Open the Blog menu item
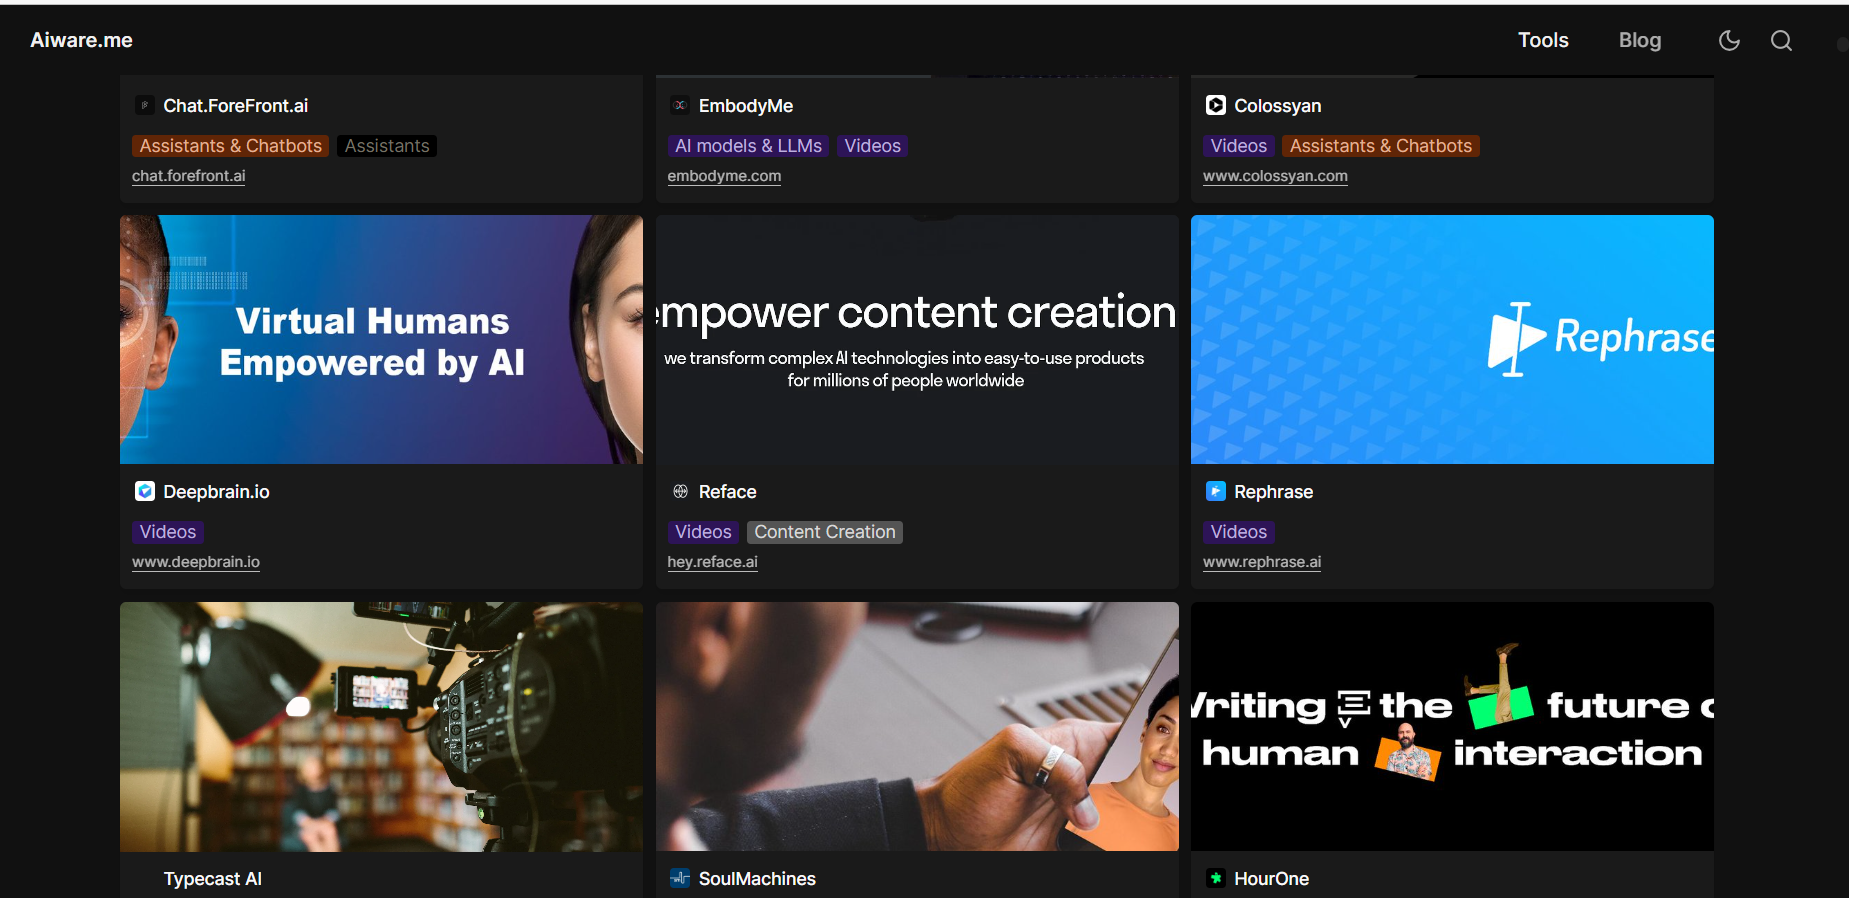This screenshot has width=1849, height=898. tap(1640, 40)
